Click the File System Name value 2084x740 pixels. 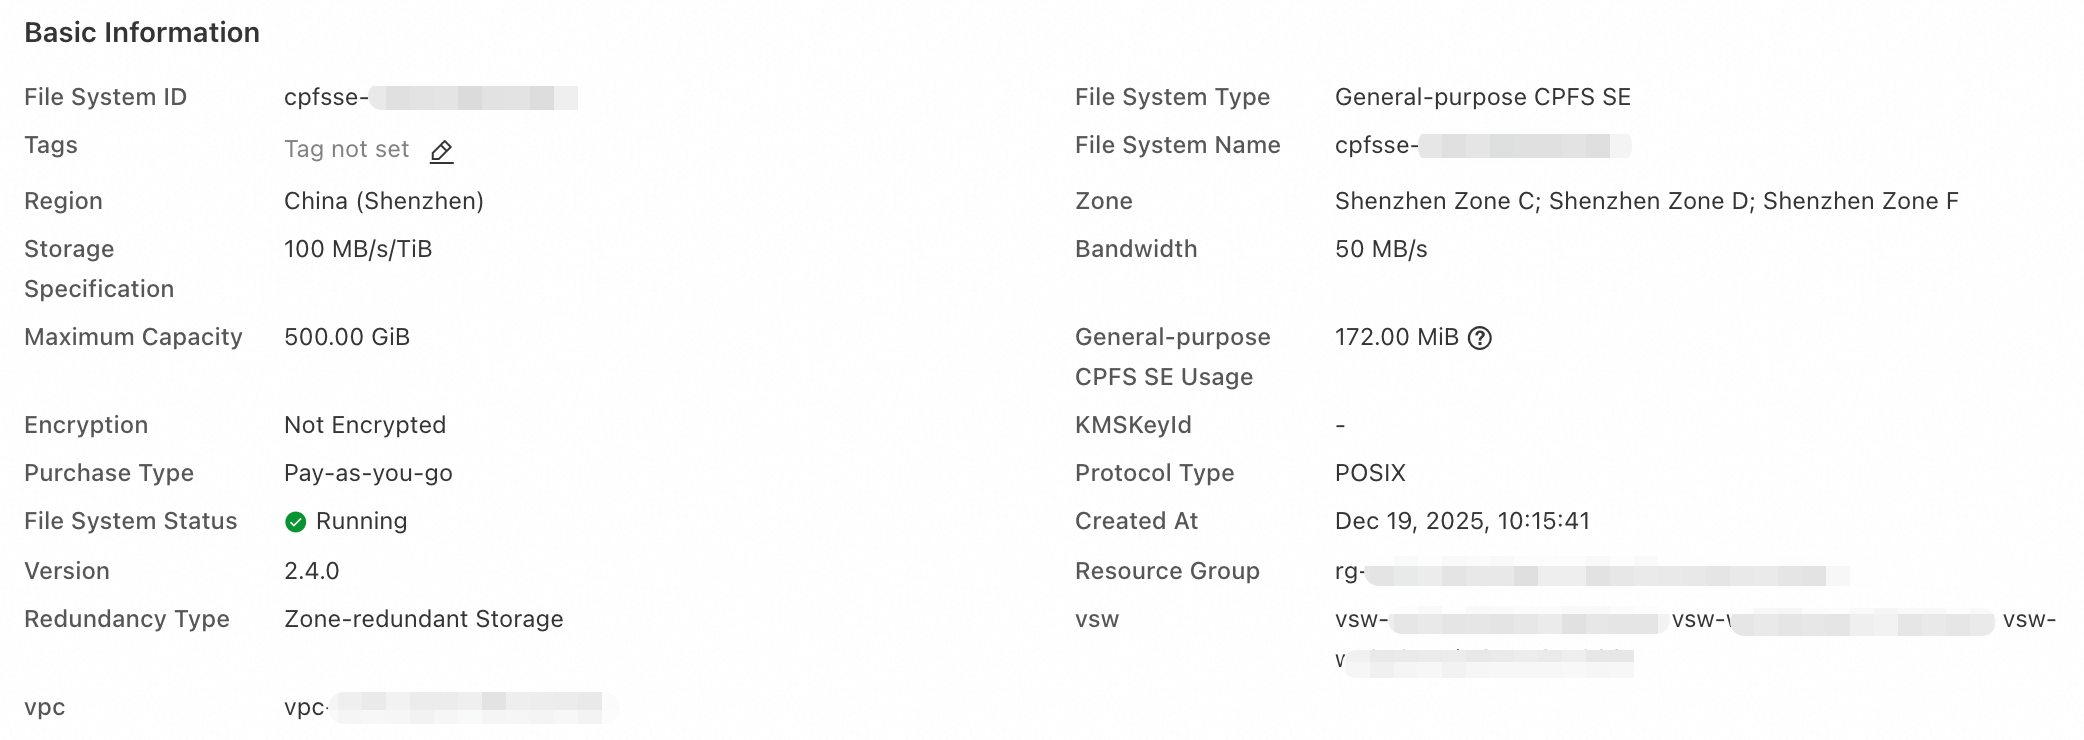click(x=1482, y=146)
